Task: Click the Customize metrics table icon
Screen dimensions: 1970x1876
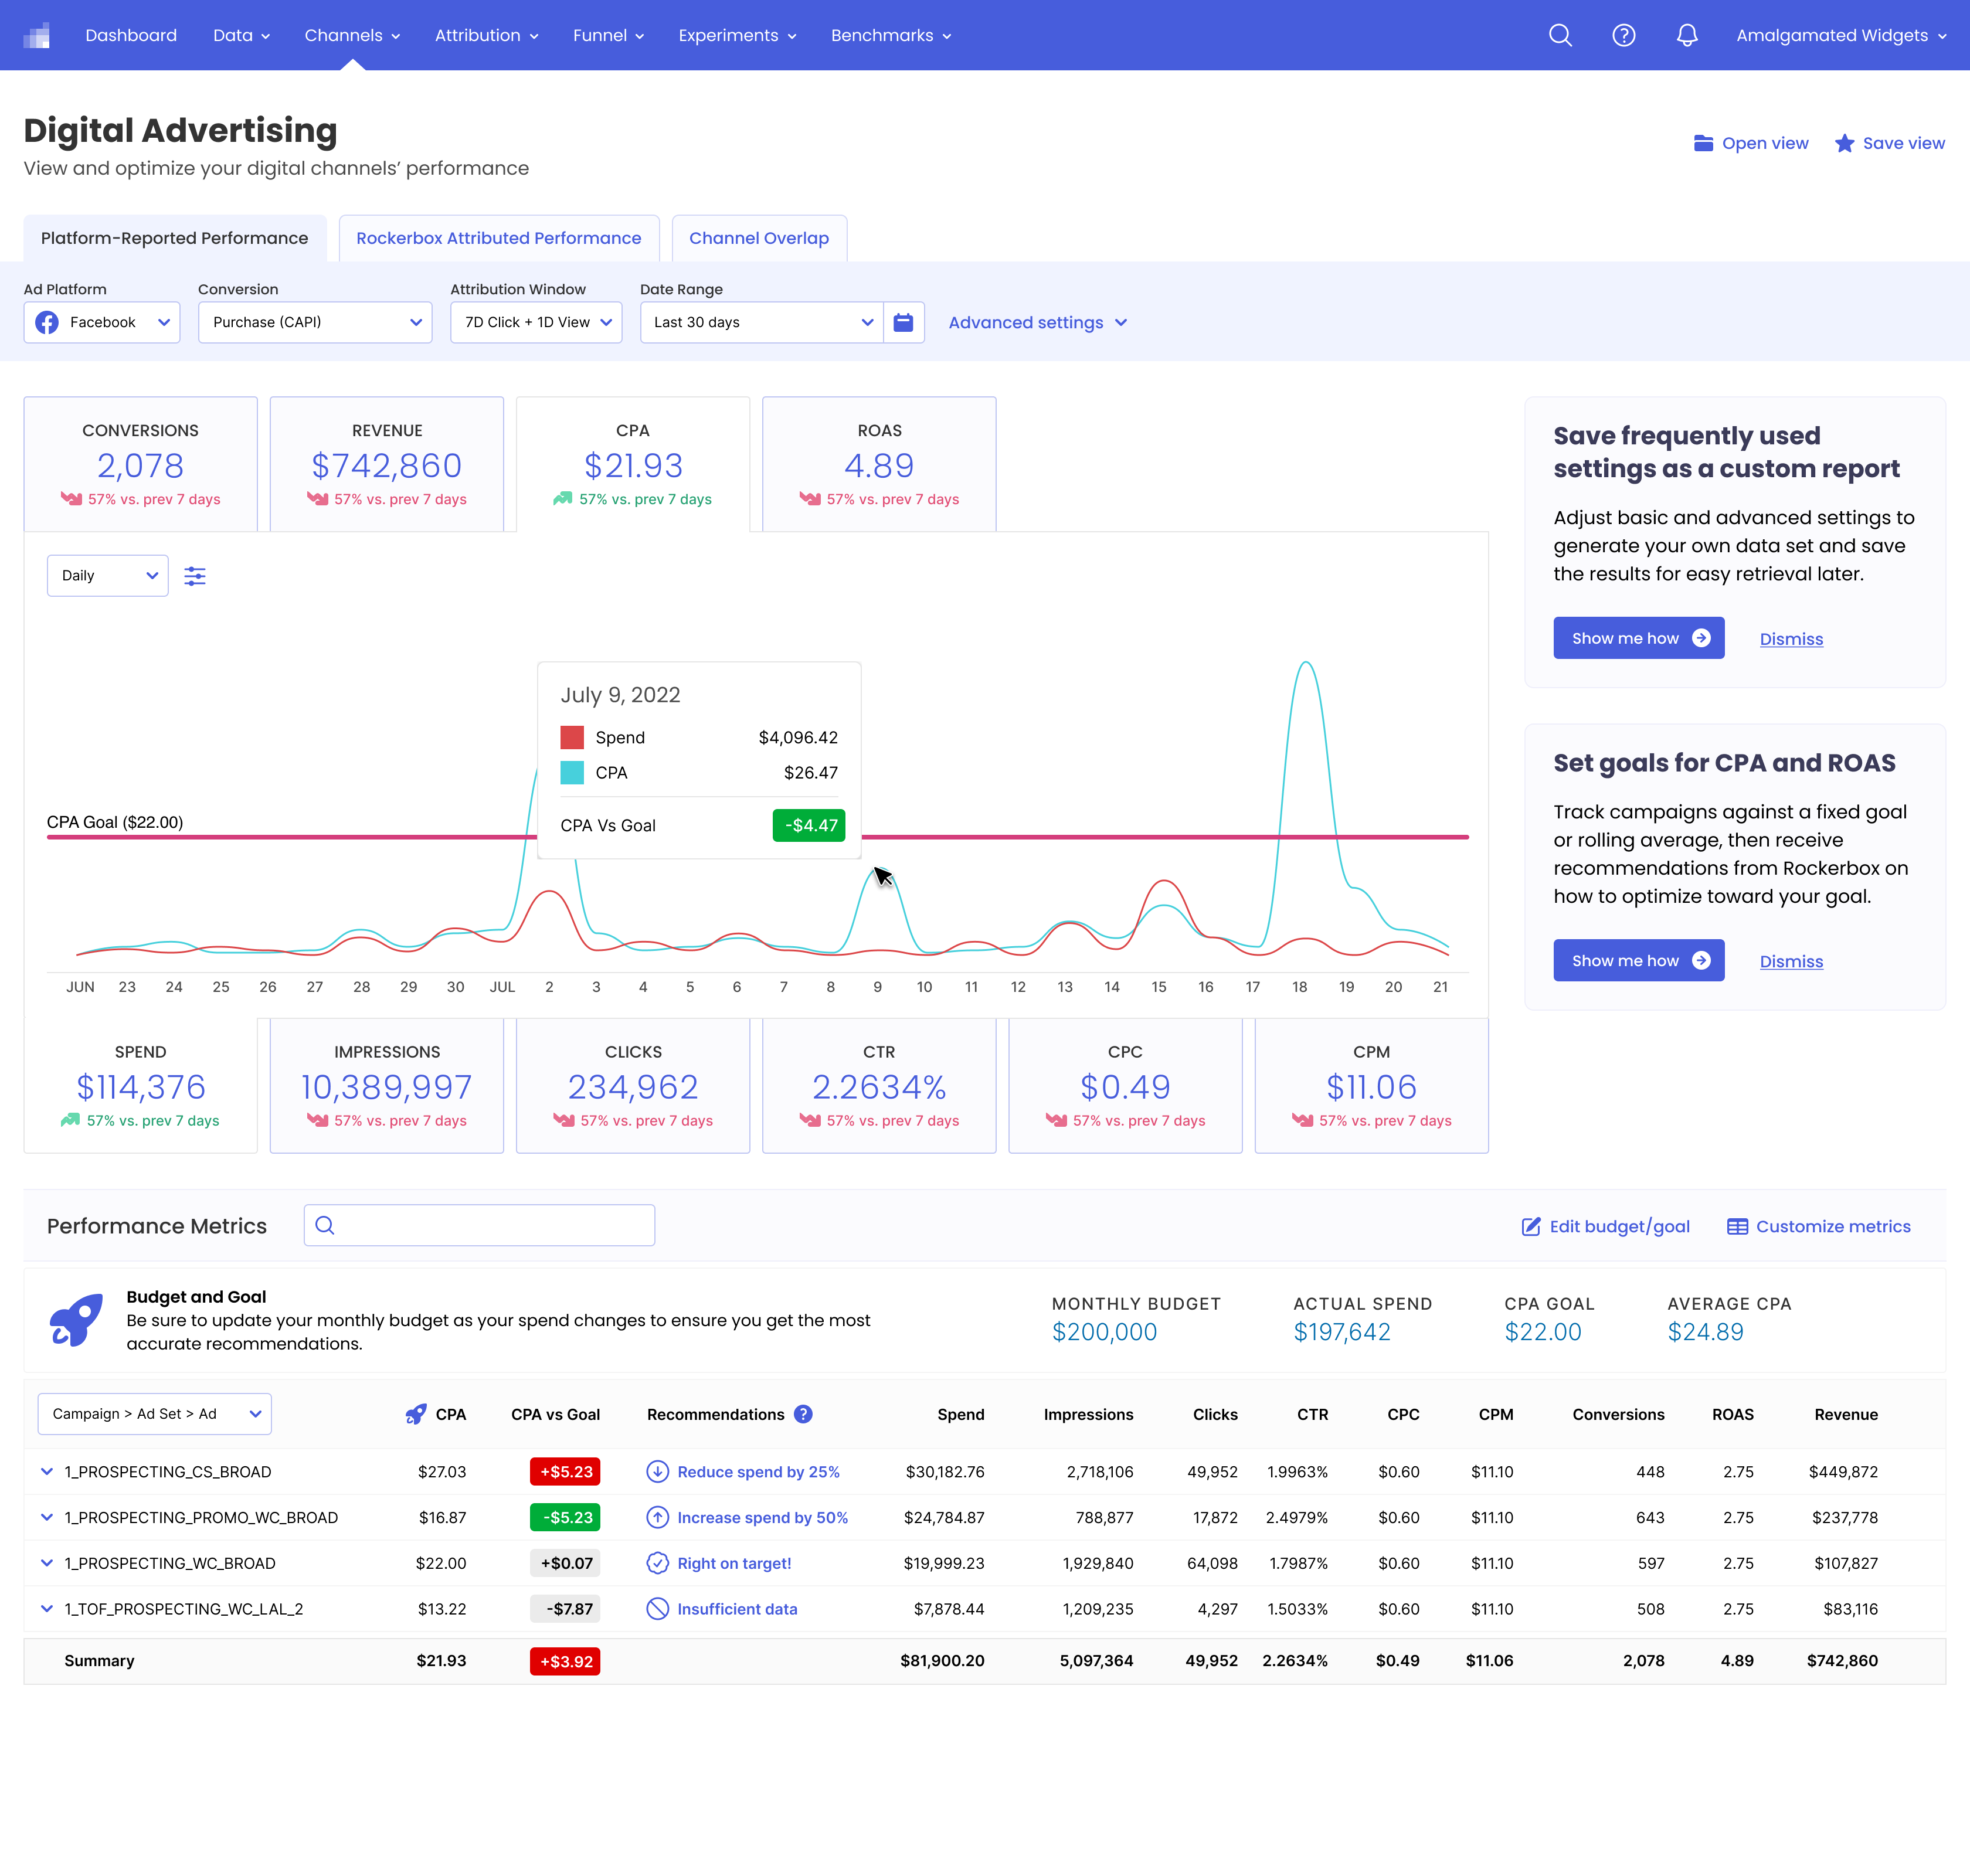Action: point(1738,1227)
